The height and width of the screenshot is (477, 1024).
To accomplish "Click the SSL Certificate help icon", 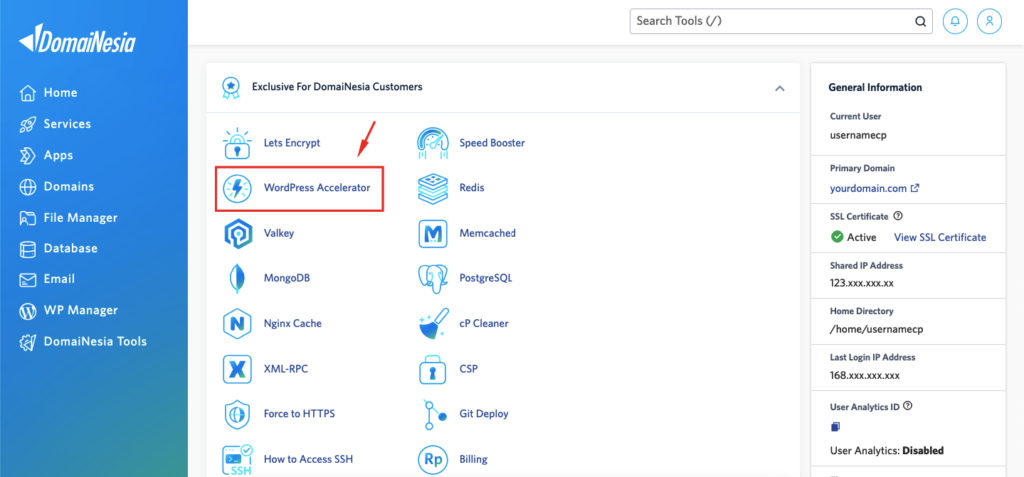I will pos(898,216).
